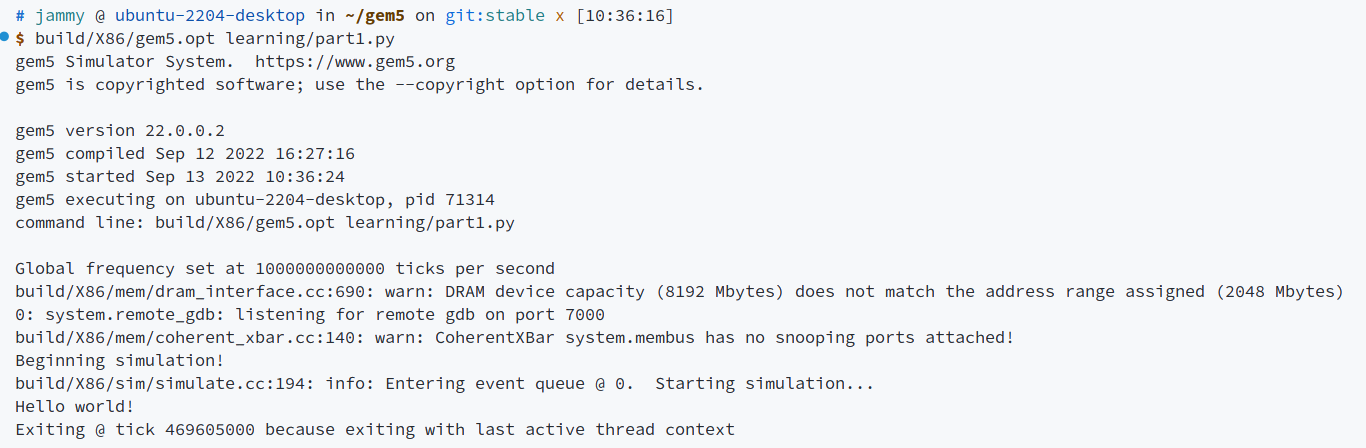Click the username jammy in the prompt
Screen dimensions: 1366x448
tap(60, 16)
